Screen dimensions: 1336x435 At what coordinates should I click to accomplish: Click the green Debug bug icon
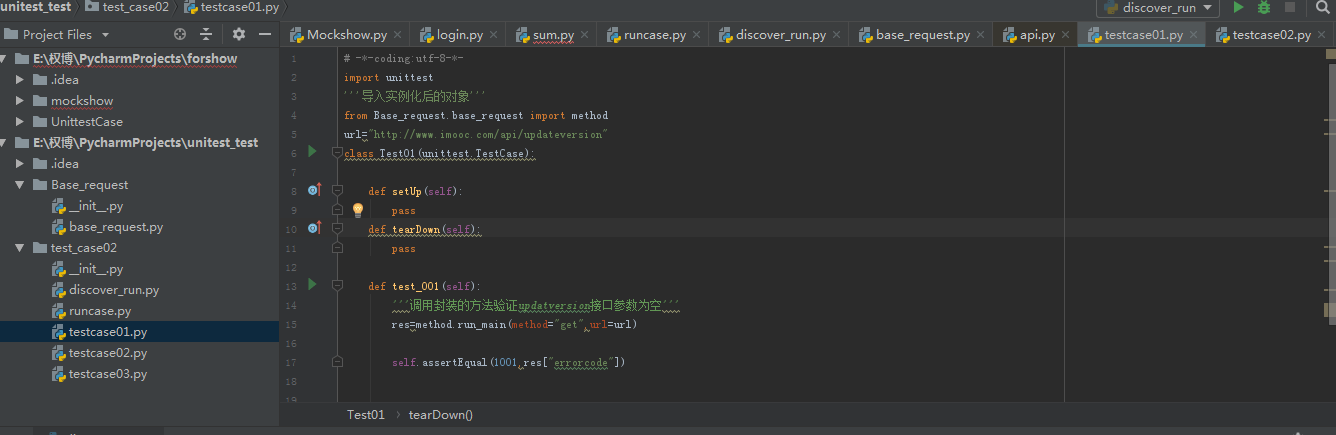pos(1264,7)
